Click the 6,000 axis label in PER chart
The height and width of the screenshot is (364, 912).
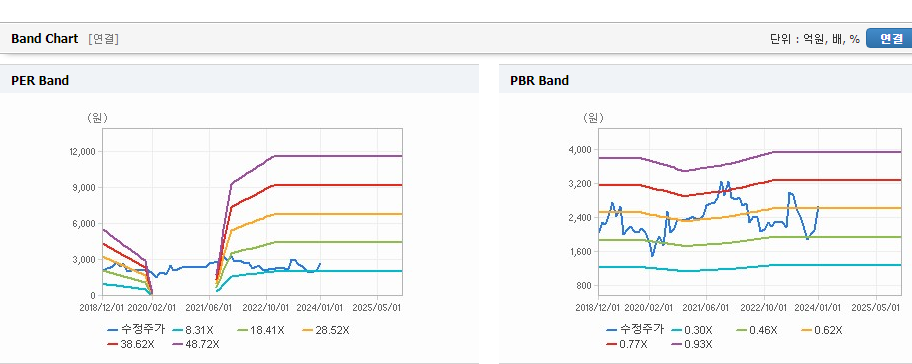coord(84,224)
